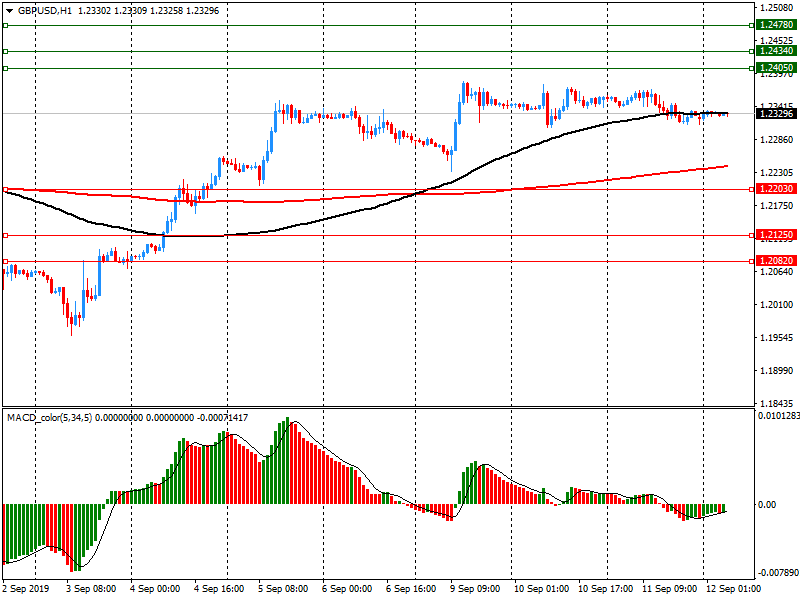Screen dimensions: 800x600
Task: Click the GBPUSD,H1 chart title
Action: click(45, 11)
